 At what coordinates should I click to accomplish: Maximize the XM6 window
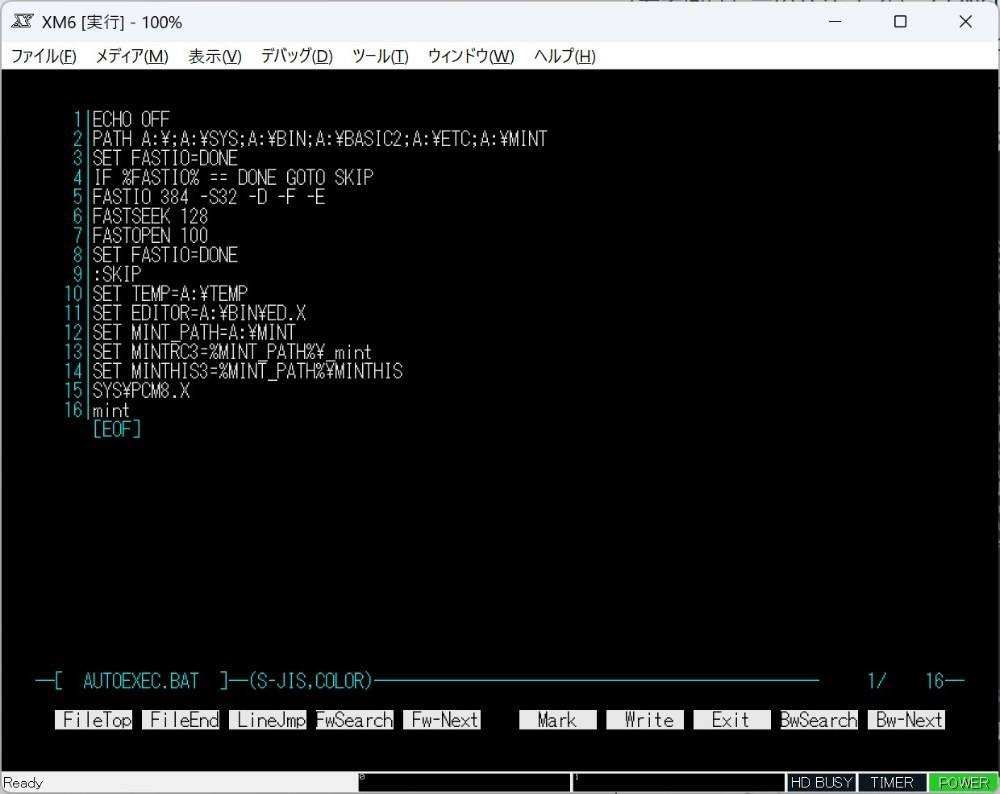coord(900,22)
